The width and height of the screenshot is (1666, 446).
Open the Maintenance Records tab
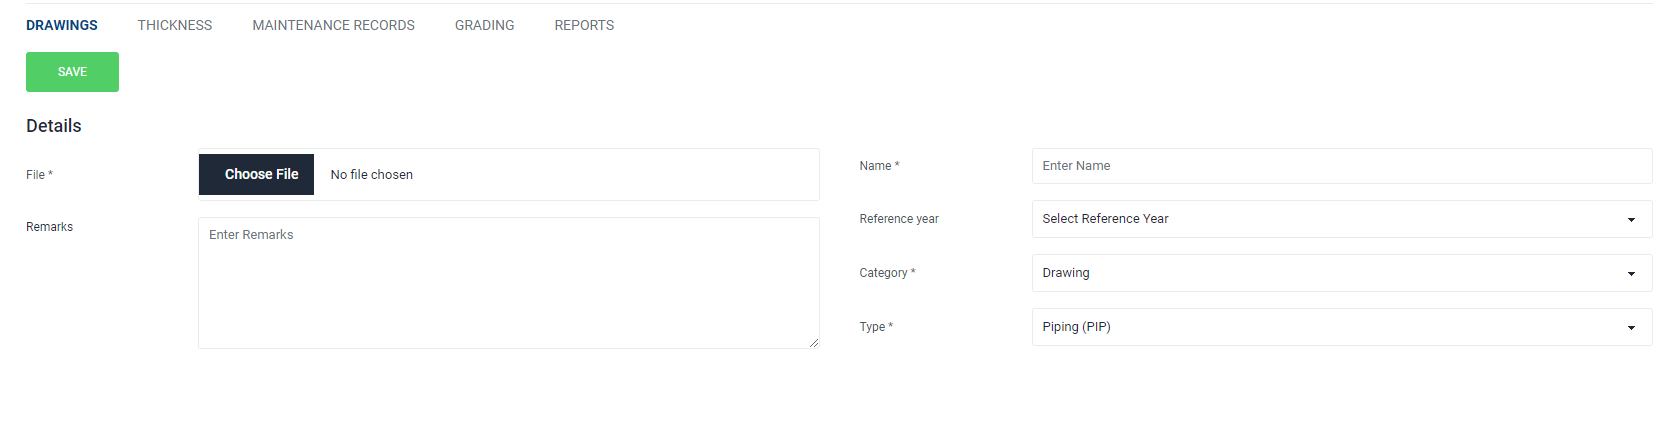[x=333, y=25]
